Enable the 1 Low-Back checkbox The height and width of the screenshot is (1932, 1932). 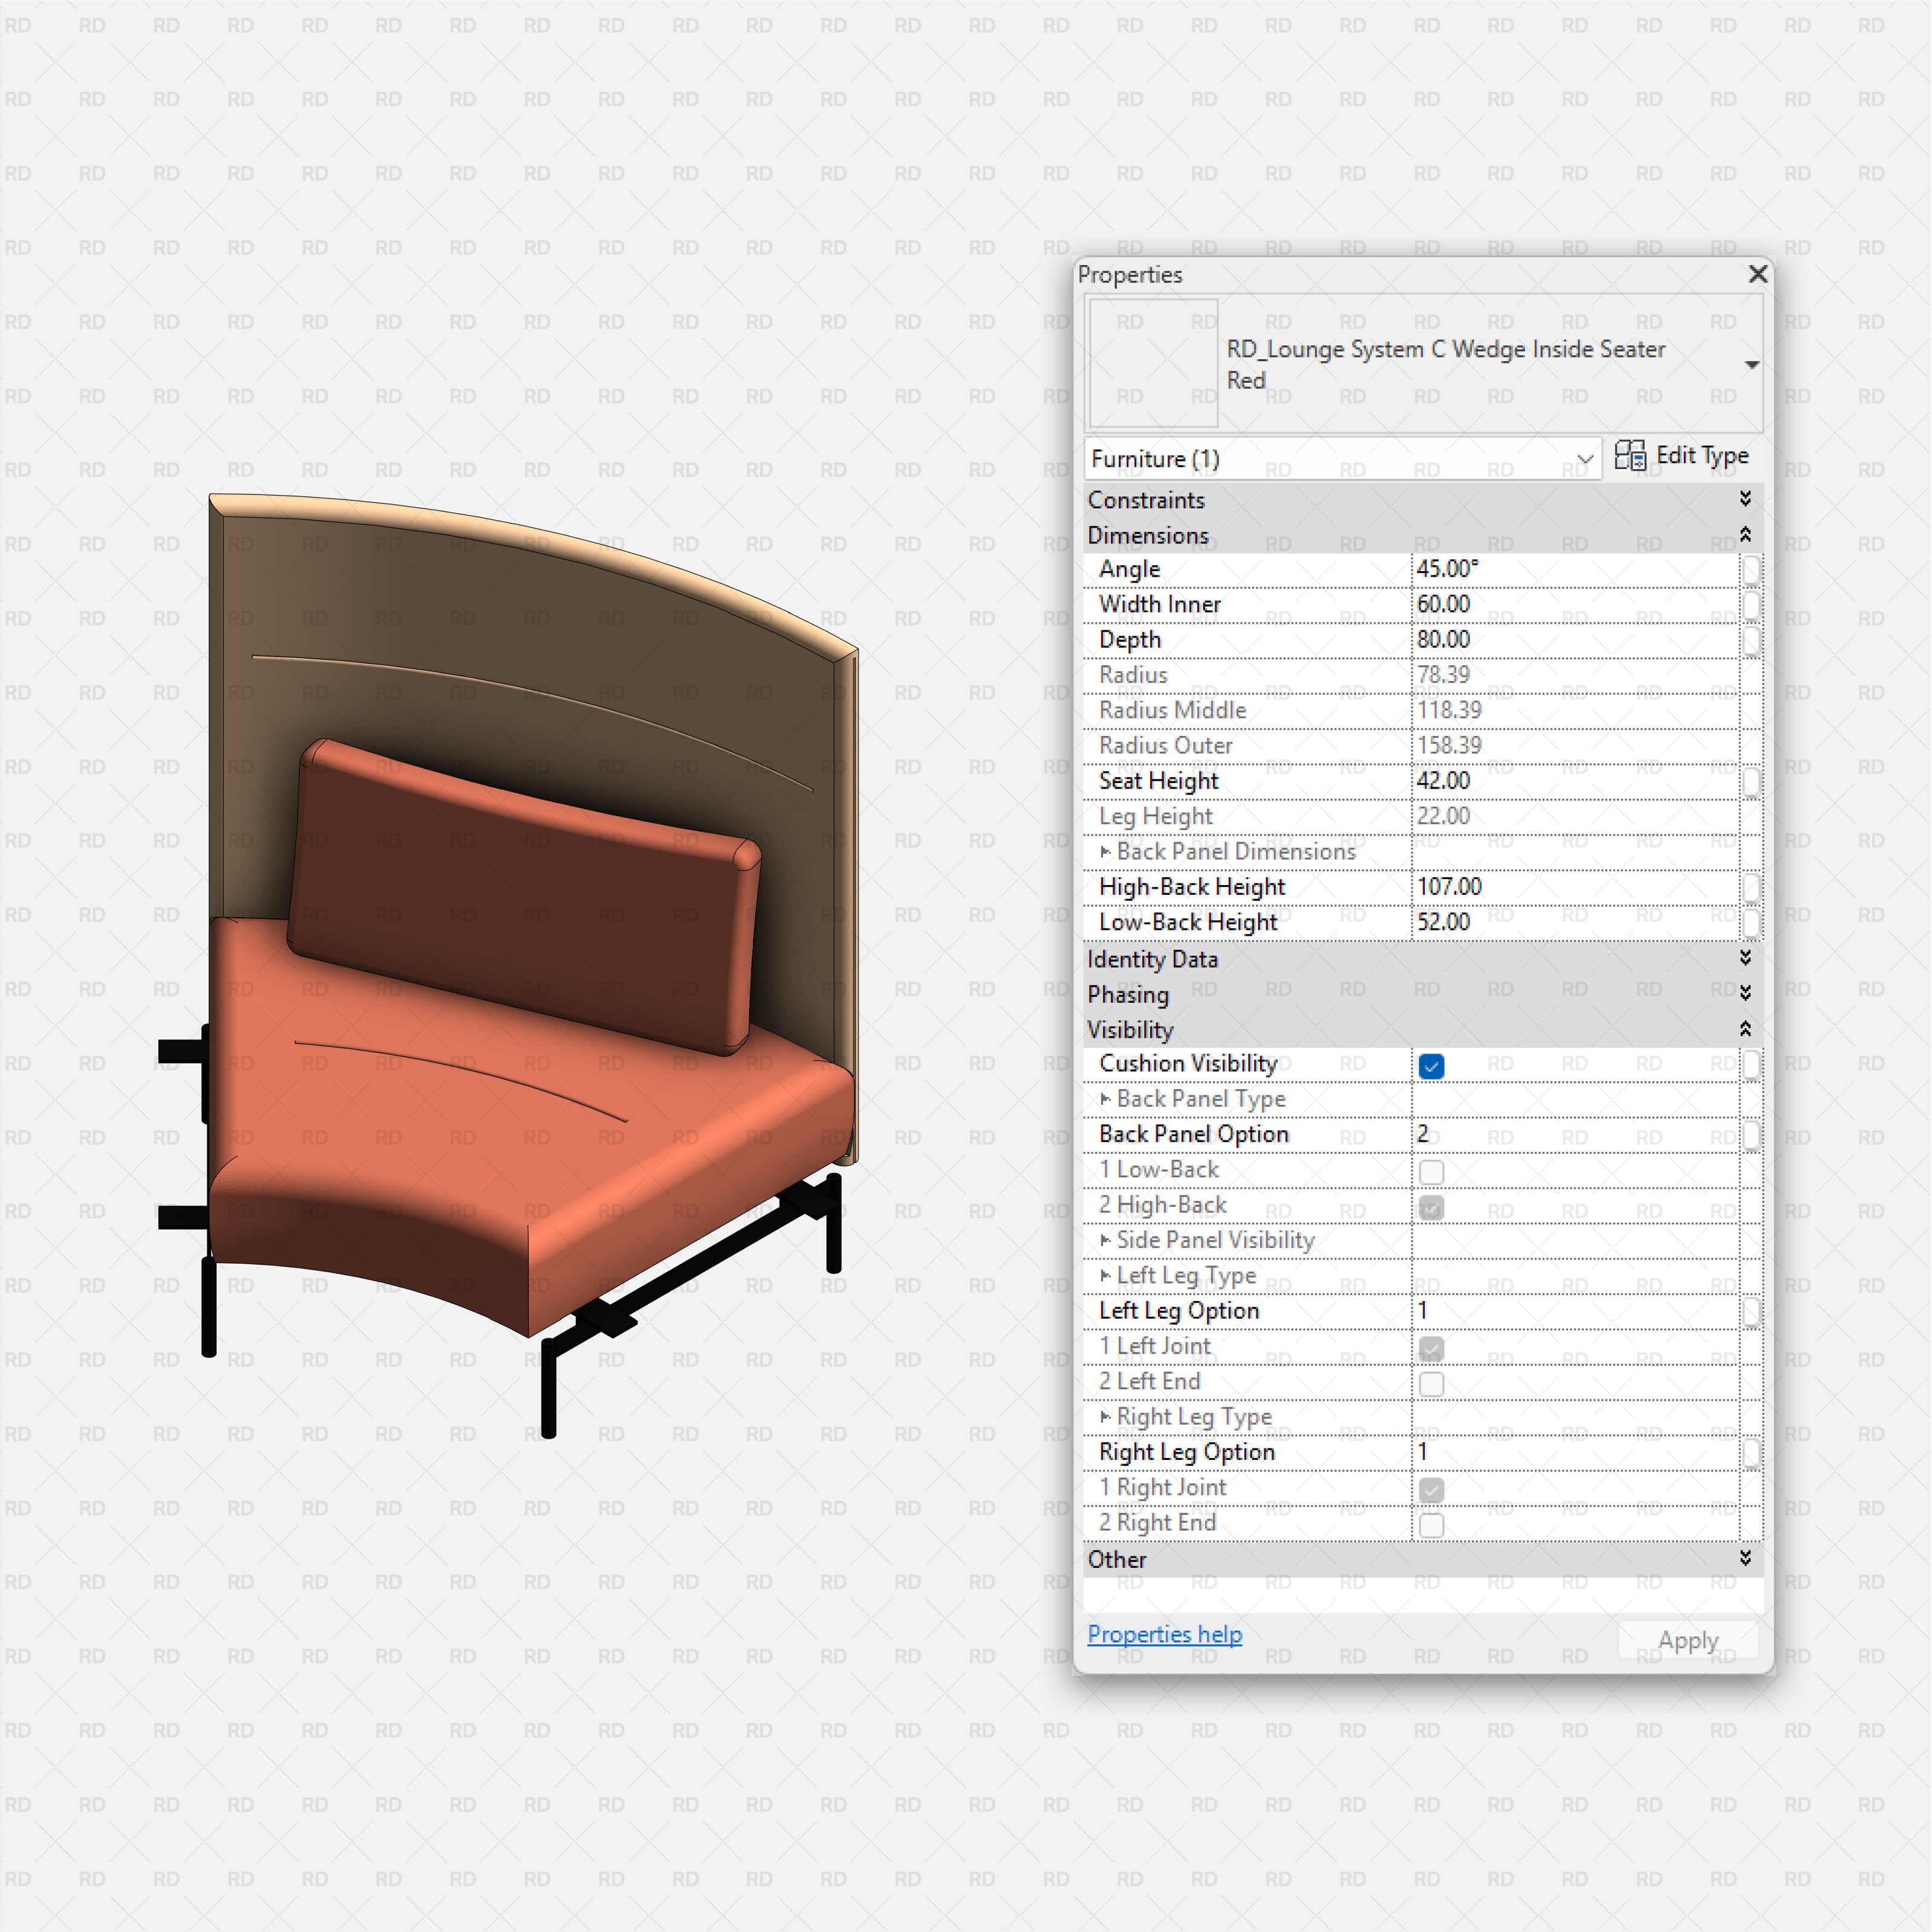pyautogui.click(x=1432, y=1171)
